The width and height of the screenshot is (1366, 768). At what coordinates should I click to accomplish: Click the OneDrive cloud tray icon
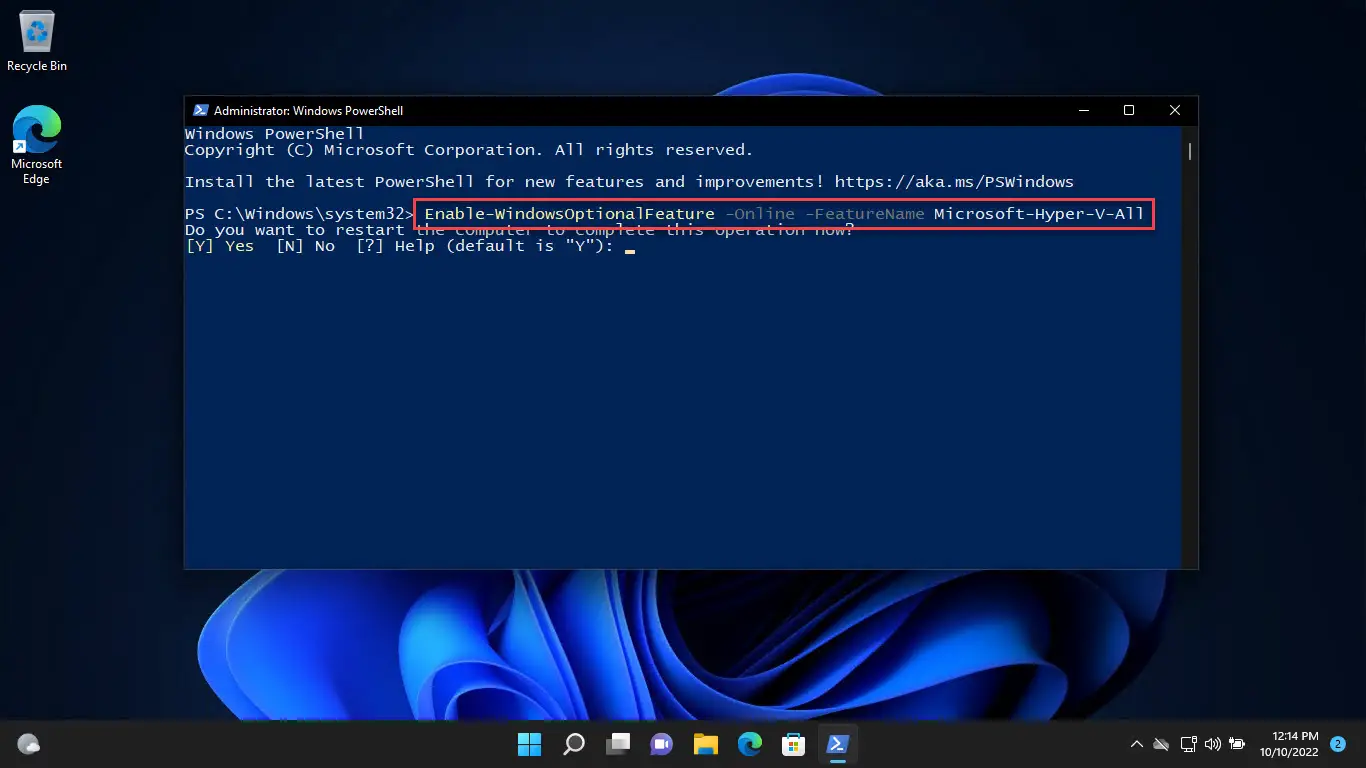(x=1161, y=744)
